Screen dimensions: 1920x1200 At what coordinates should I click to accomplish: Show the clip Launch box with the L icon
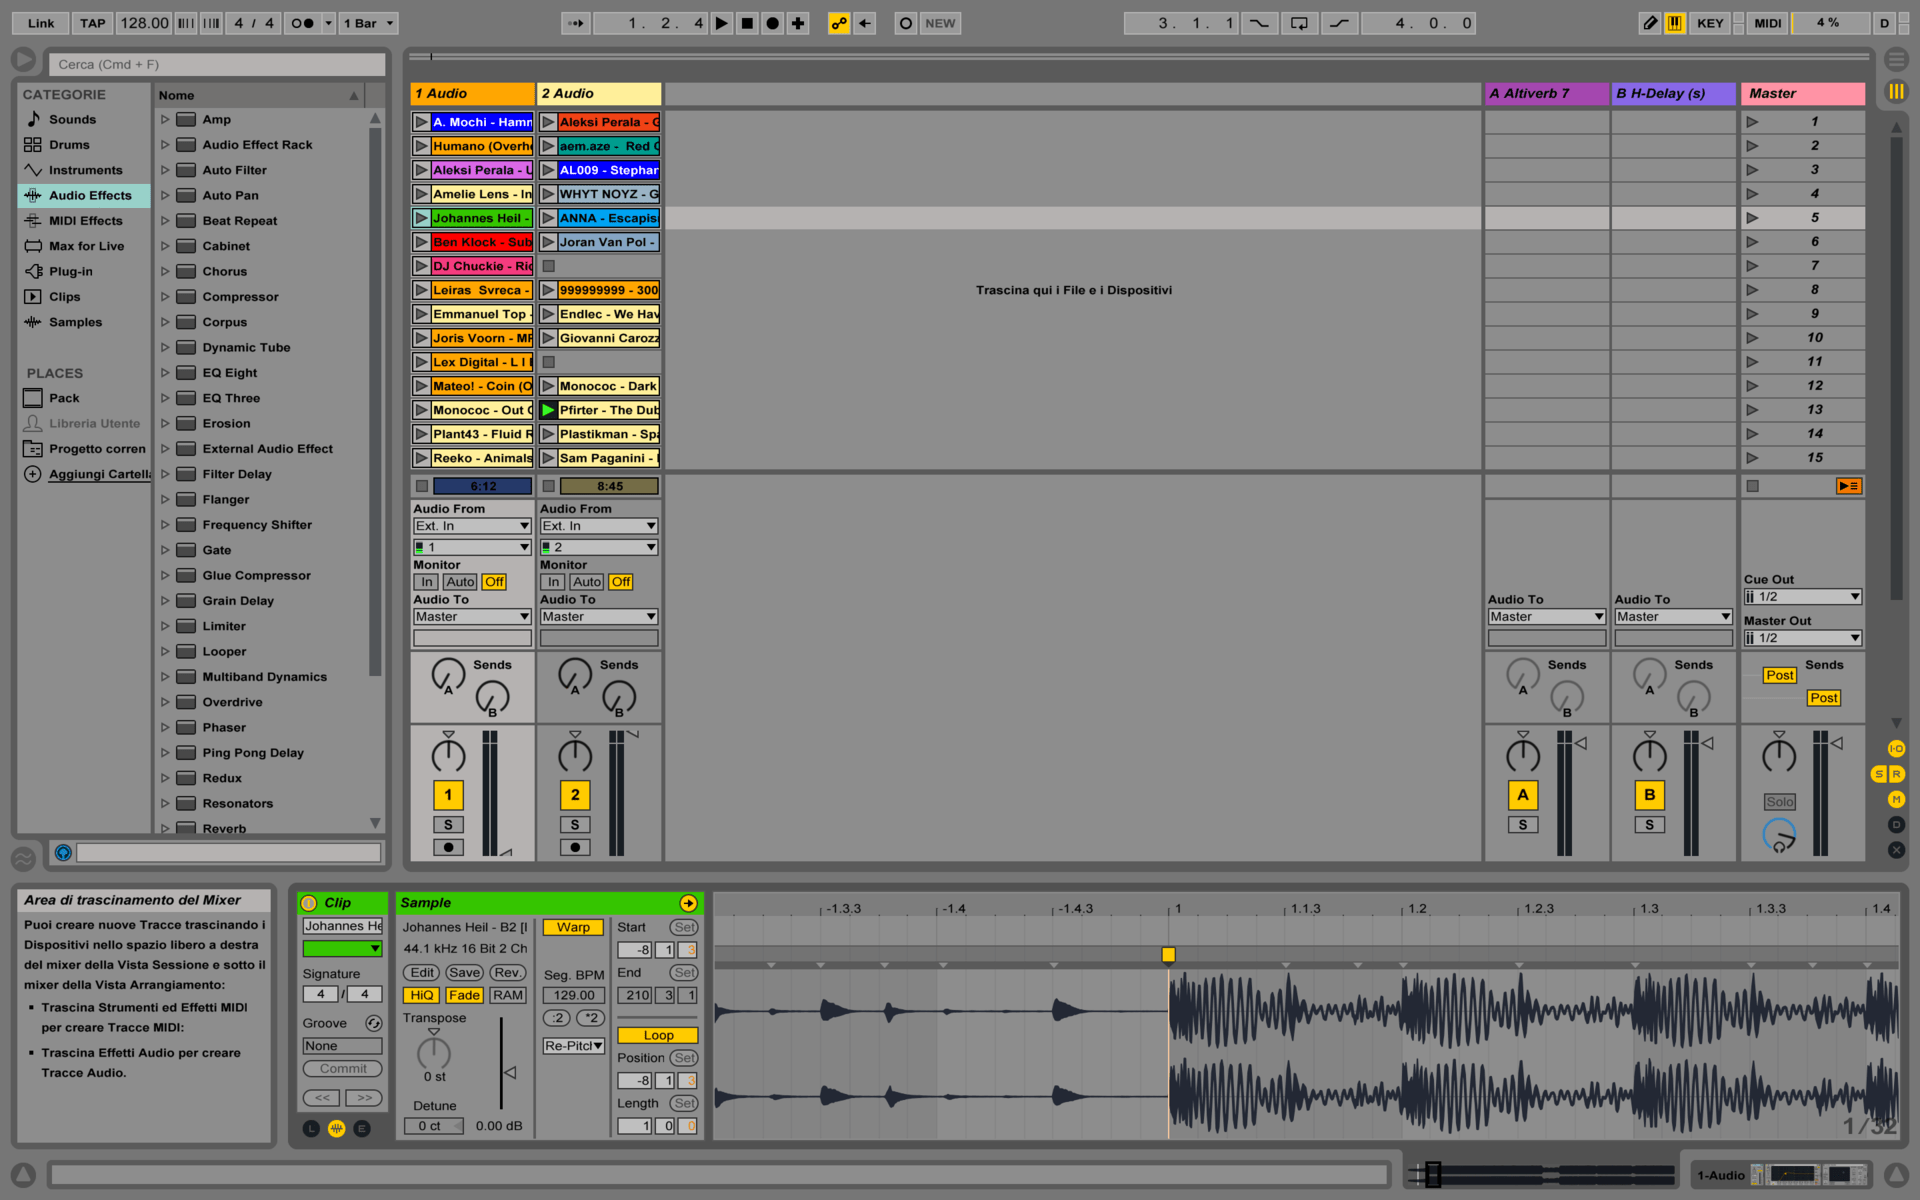[311, 1128]
